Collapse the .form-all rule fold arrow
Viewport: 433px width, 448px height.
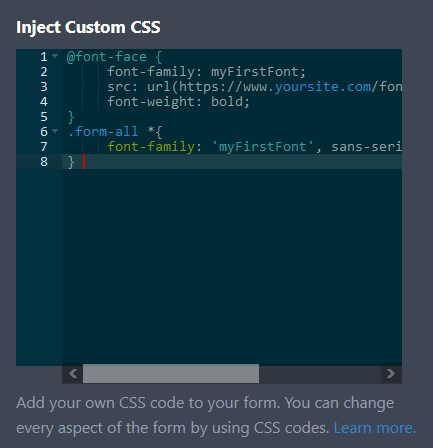tap(55, 131)
